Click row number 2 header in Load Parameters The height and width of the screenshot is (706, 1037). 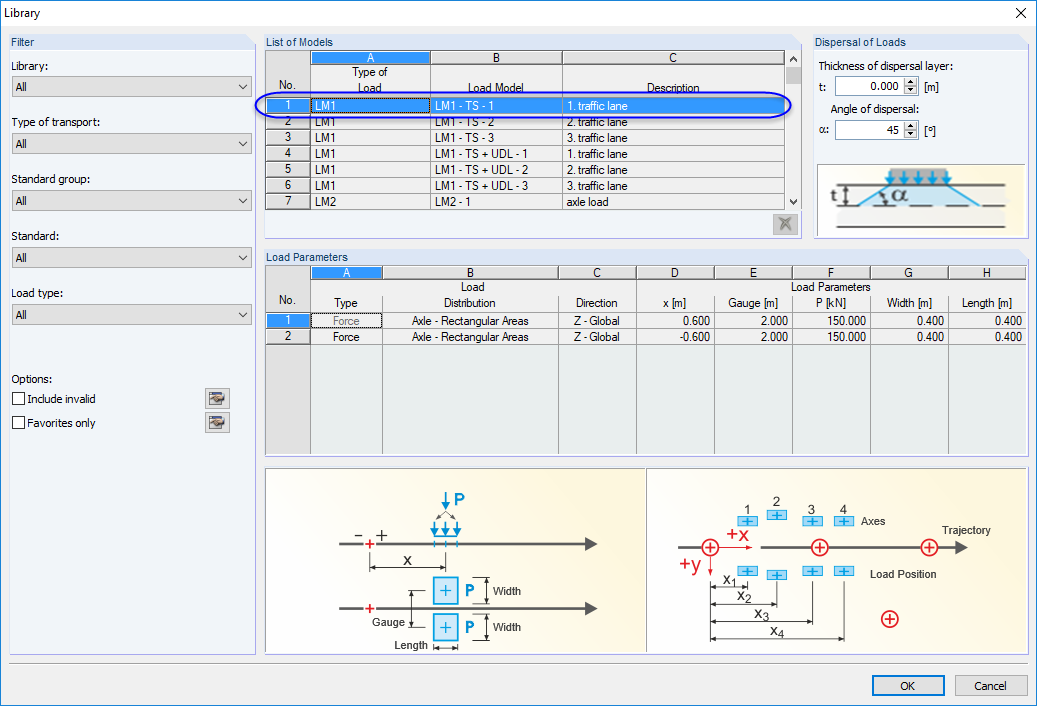(288, 336)
